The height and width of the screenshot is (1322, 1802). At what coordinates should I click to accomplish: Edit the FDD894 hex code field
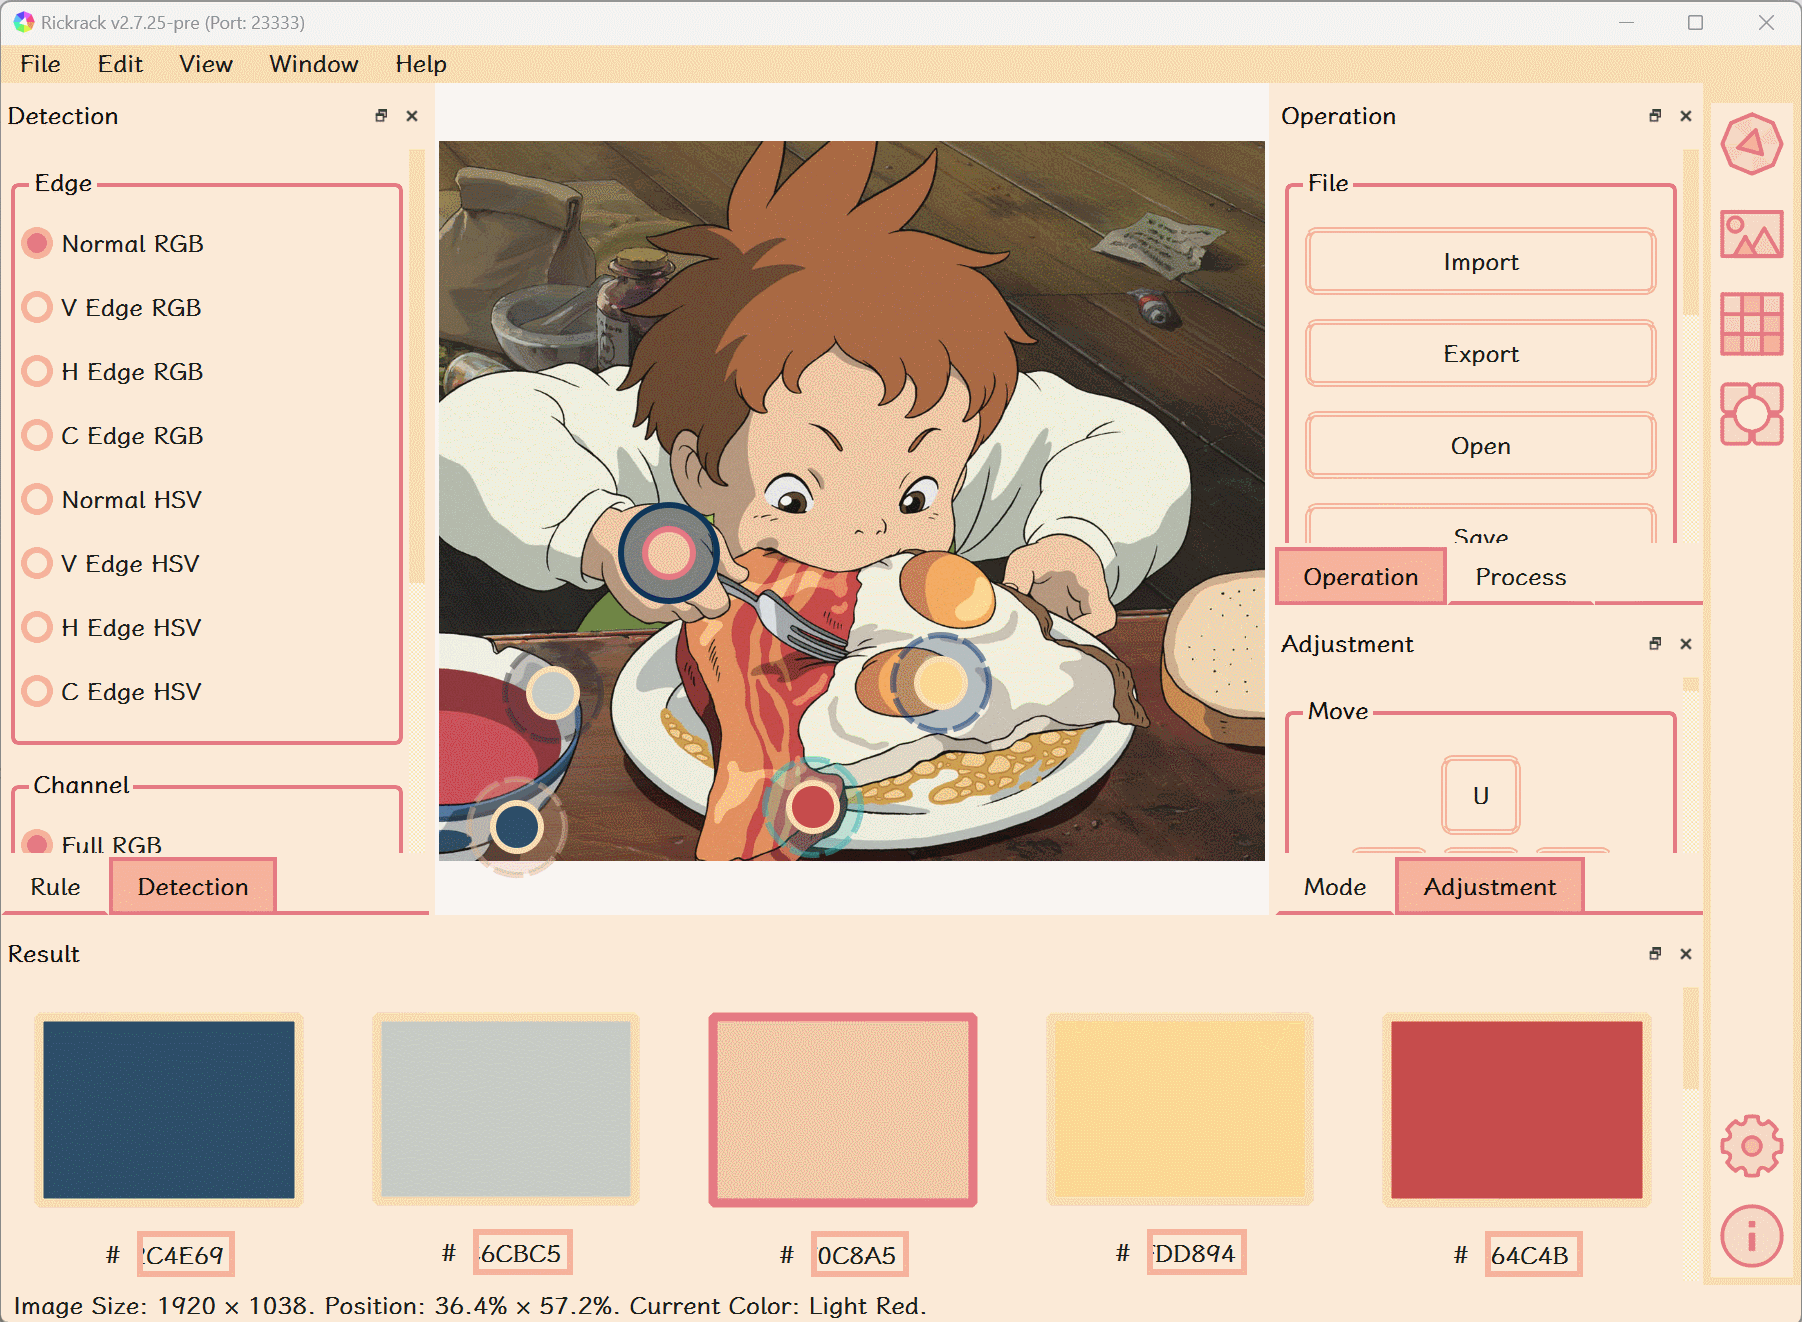pos(1196,1252)
